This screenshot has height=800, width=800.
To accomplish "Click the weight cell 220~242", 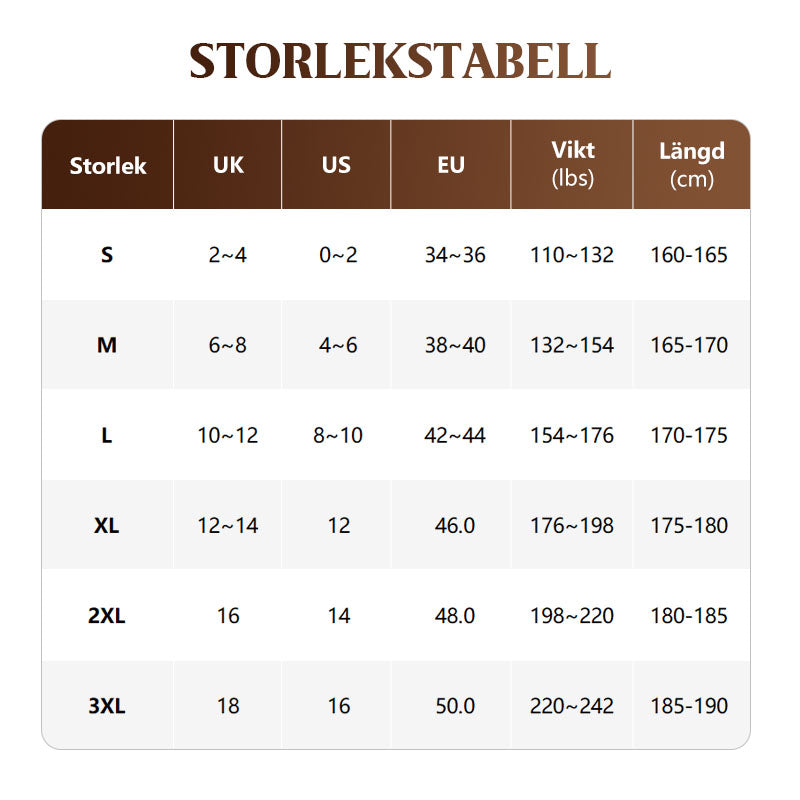I will (572, 705).
